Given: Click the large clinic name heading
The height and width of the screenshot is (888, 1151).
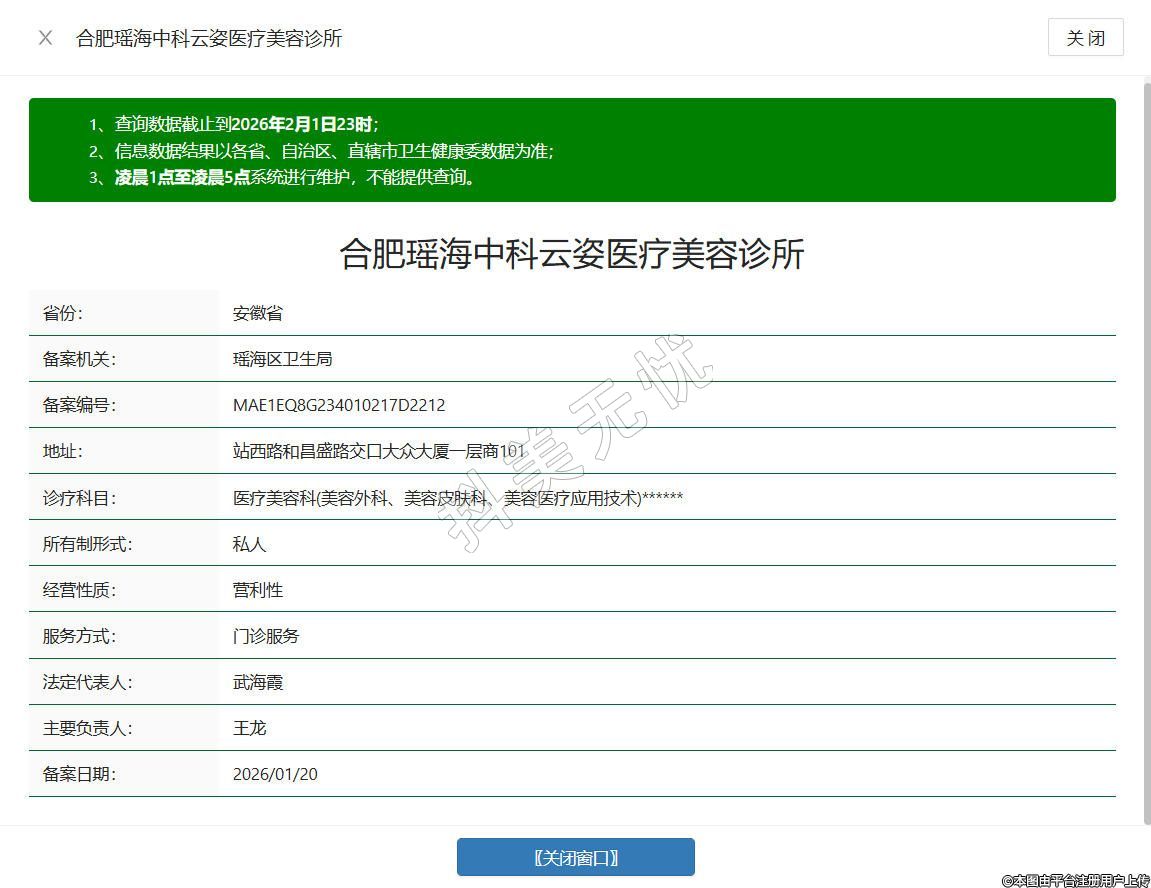Looking at the screenshot, I should tap(572, 253).
